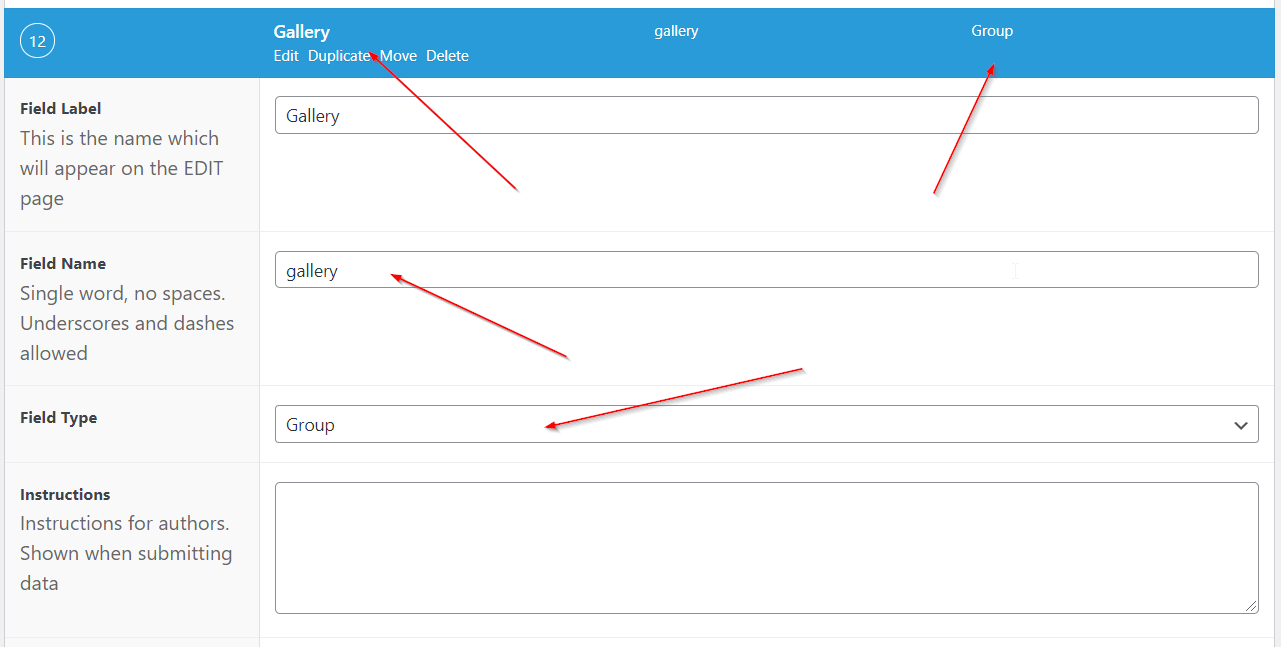Click the Field Name description about underscores and dashes

(127, 324)
